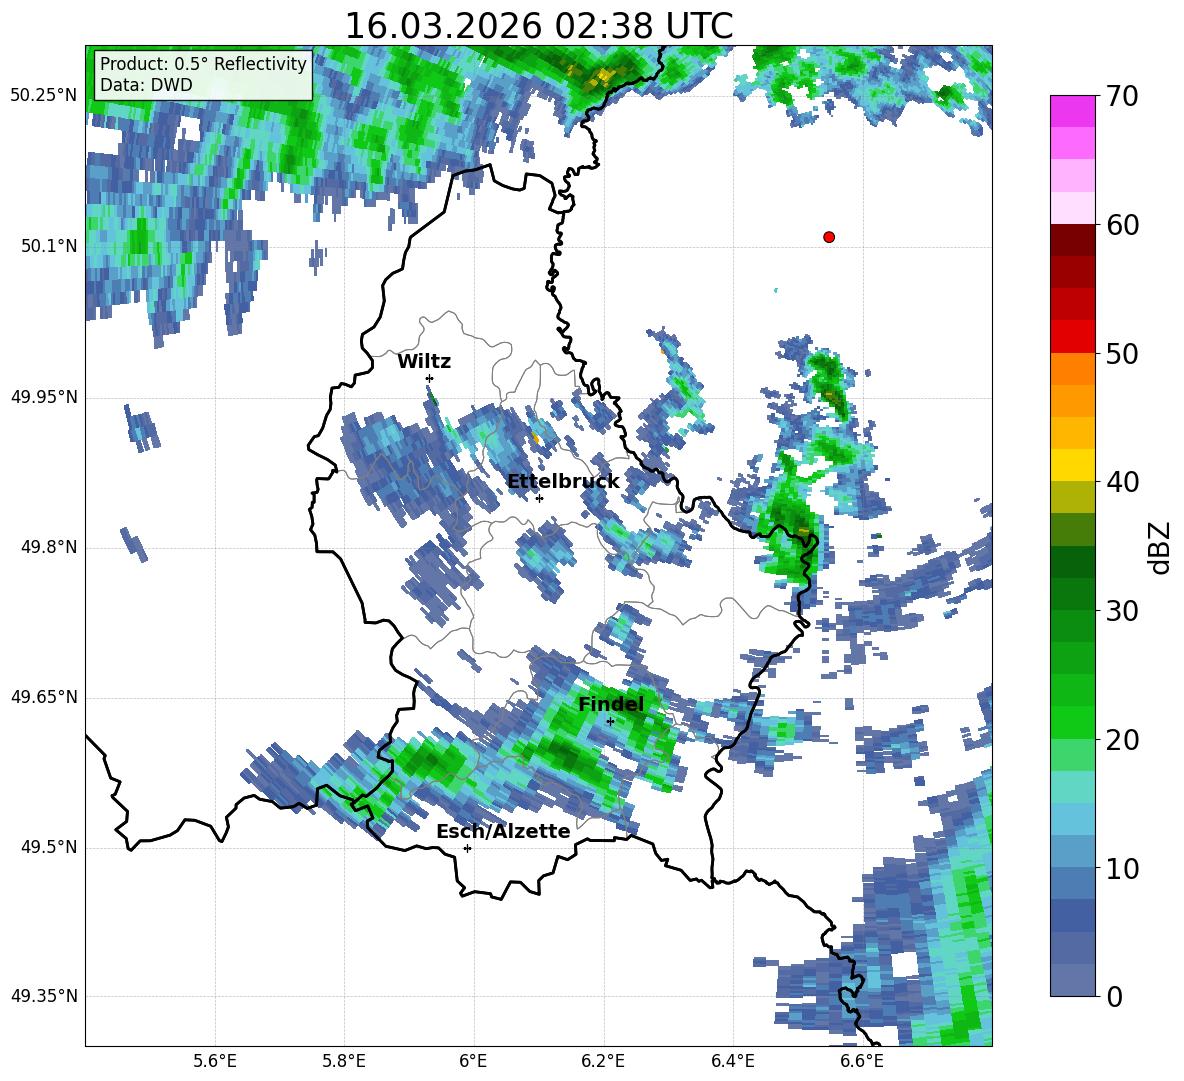This screenshot has width=1184, height=1081.
Task: Click the Findel city label
Action: [x=611, y=704]
